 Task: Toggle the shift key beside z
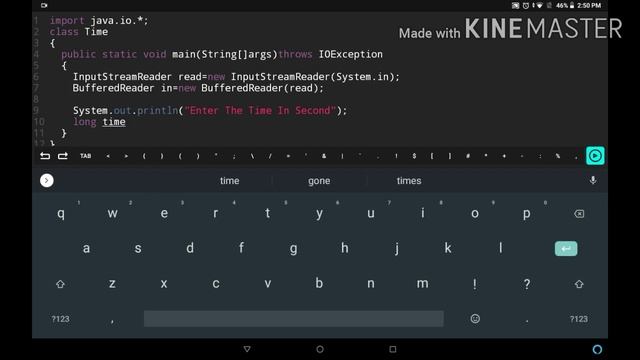pos(60,284)
